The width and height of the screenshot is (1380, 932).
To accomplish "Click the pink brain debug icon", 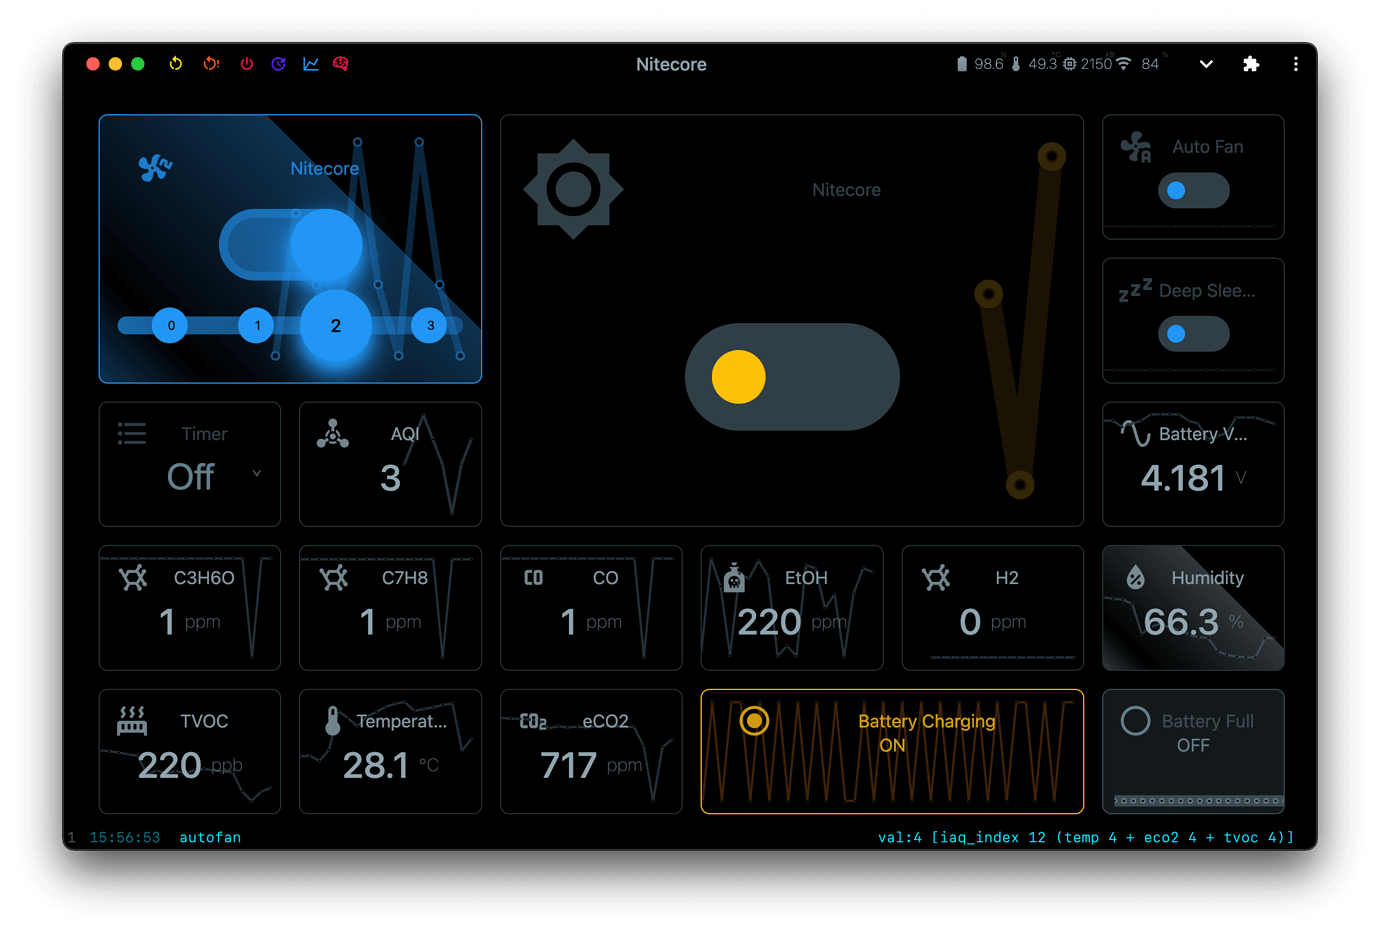I will point(340,63).
